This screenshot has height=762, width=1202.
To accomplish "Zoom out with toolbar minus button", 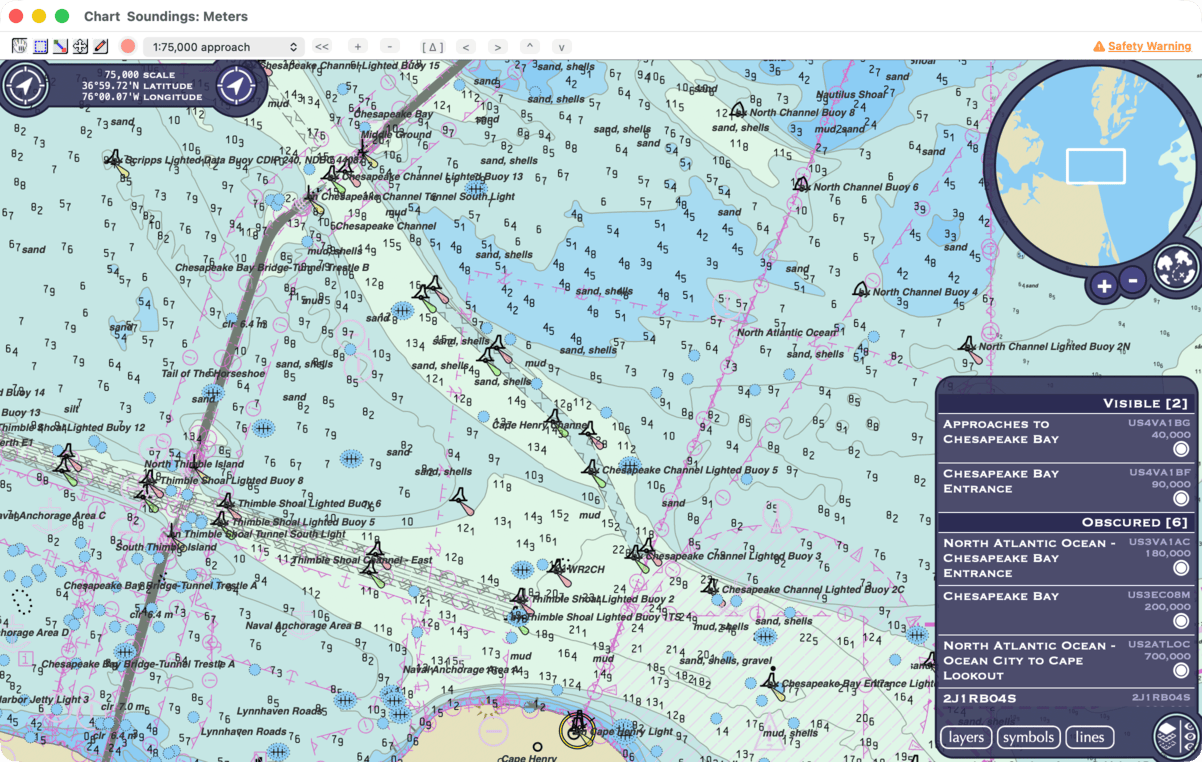I will tap(391, 46).
